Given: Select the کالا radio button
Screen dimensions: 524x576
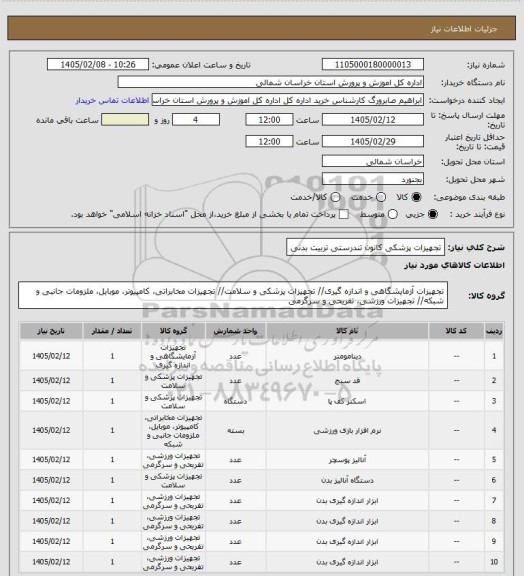Looking at the screenshot, I should click(x=416, y=197).
